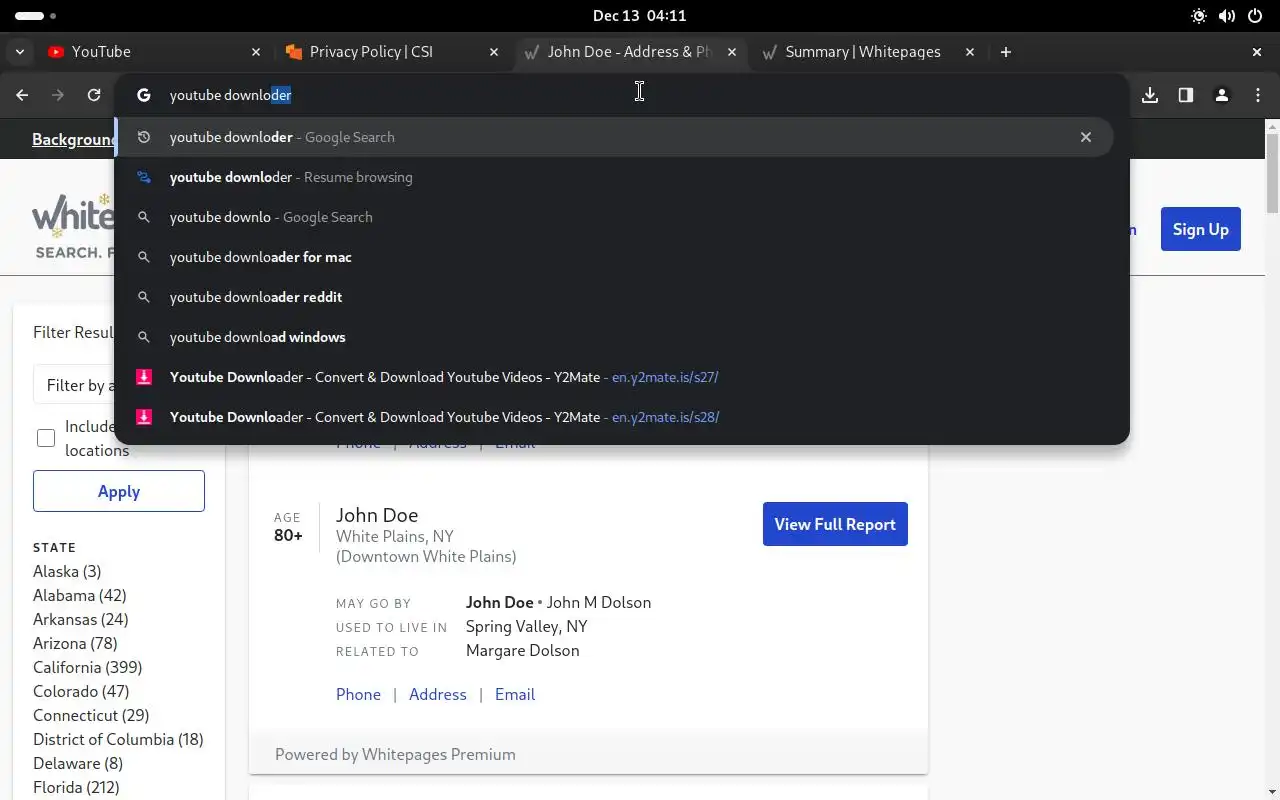Filter by state Arkansas (24)
1280x800 pixels.
tap(81, 619)
